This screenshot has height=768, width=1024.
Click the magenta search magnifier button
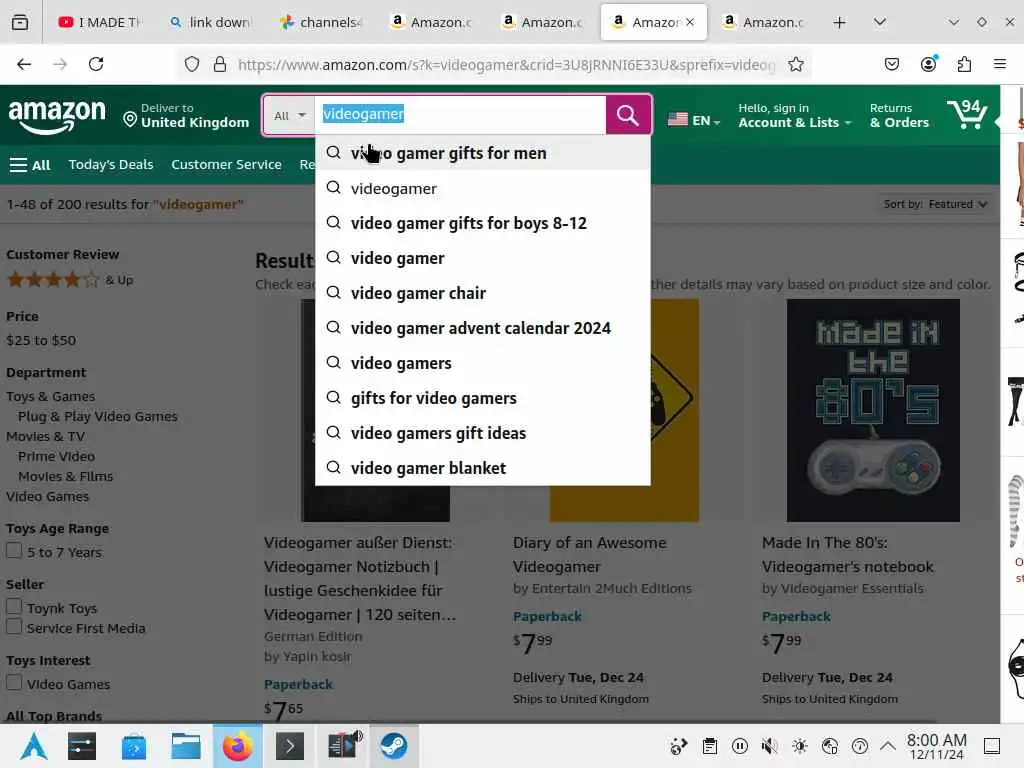[x=628, y=115]
